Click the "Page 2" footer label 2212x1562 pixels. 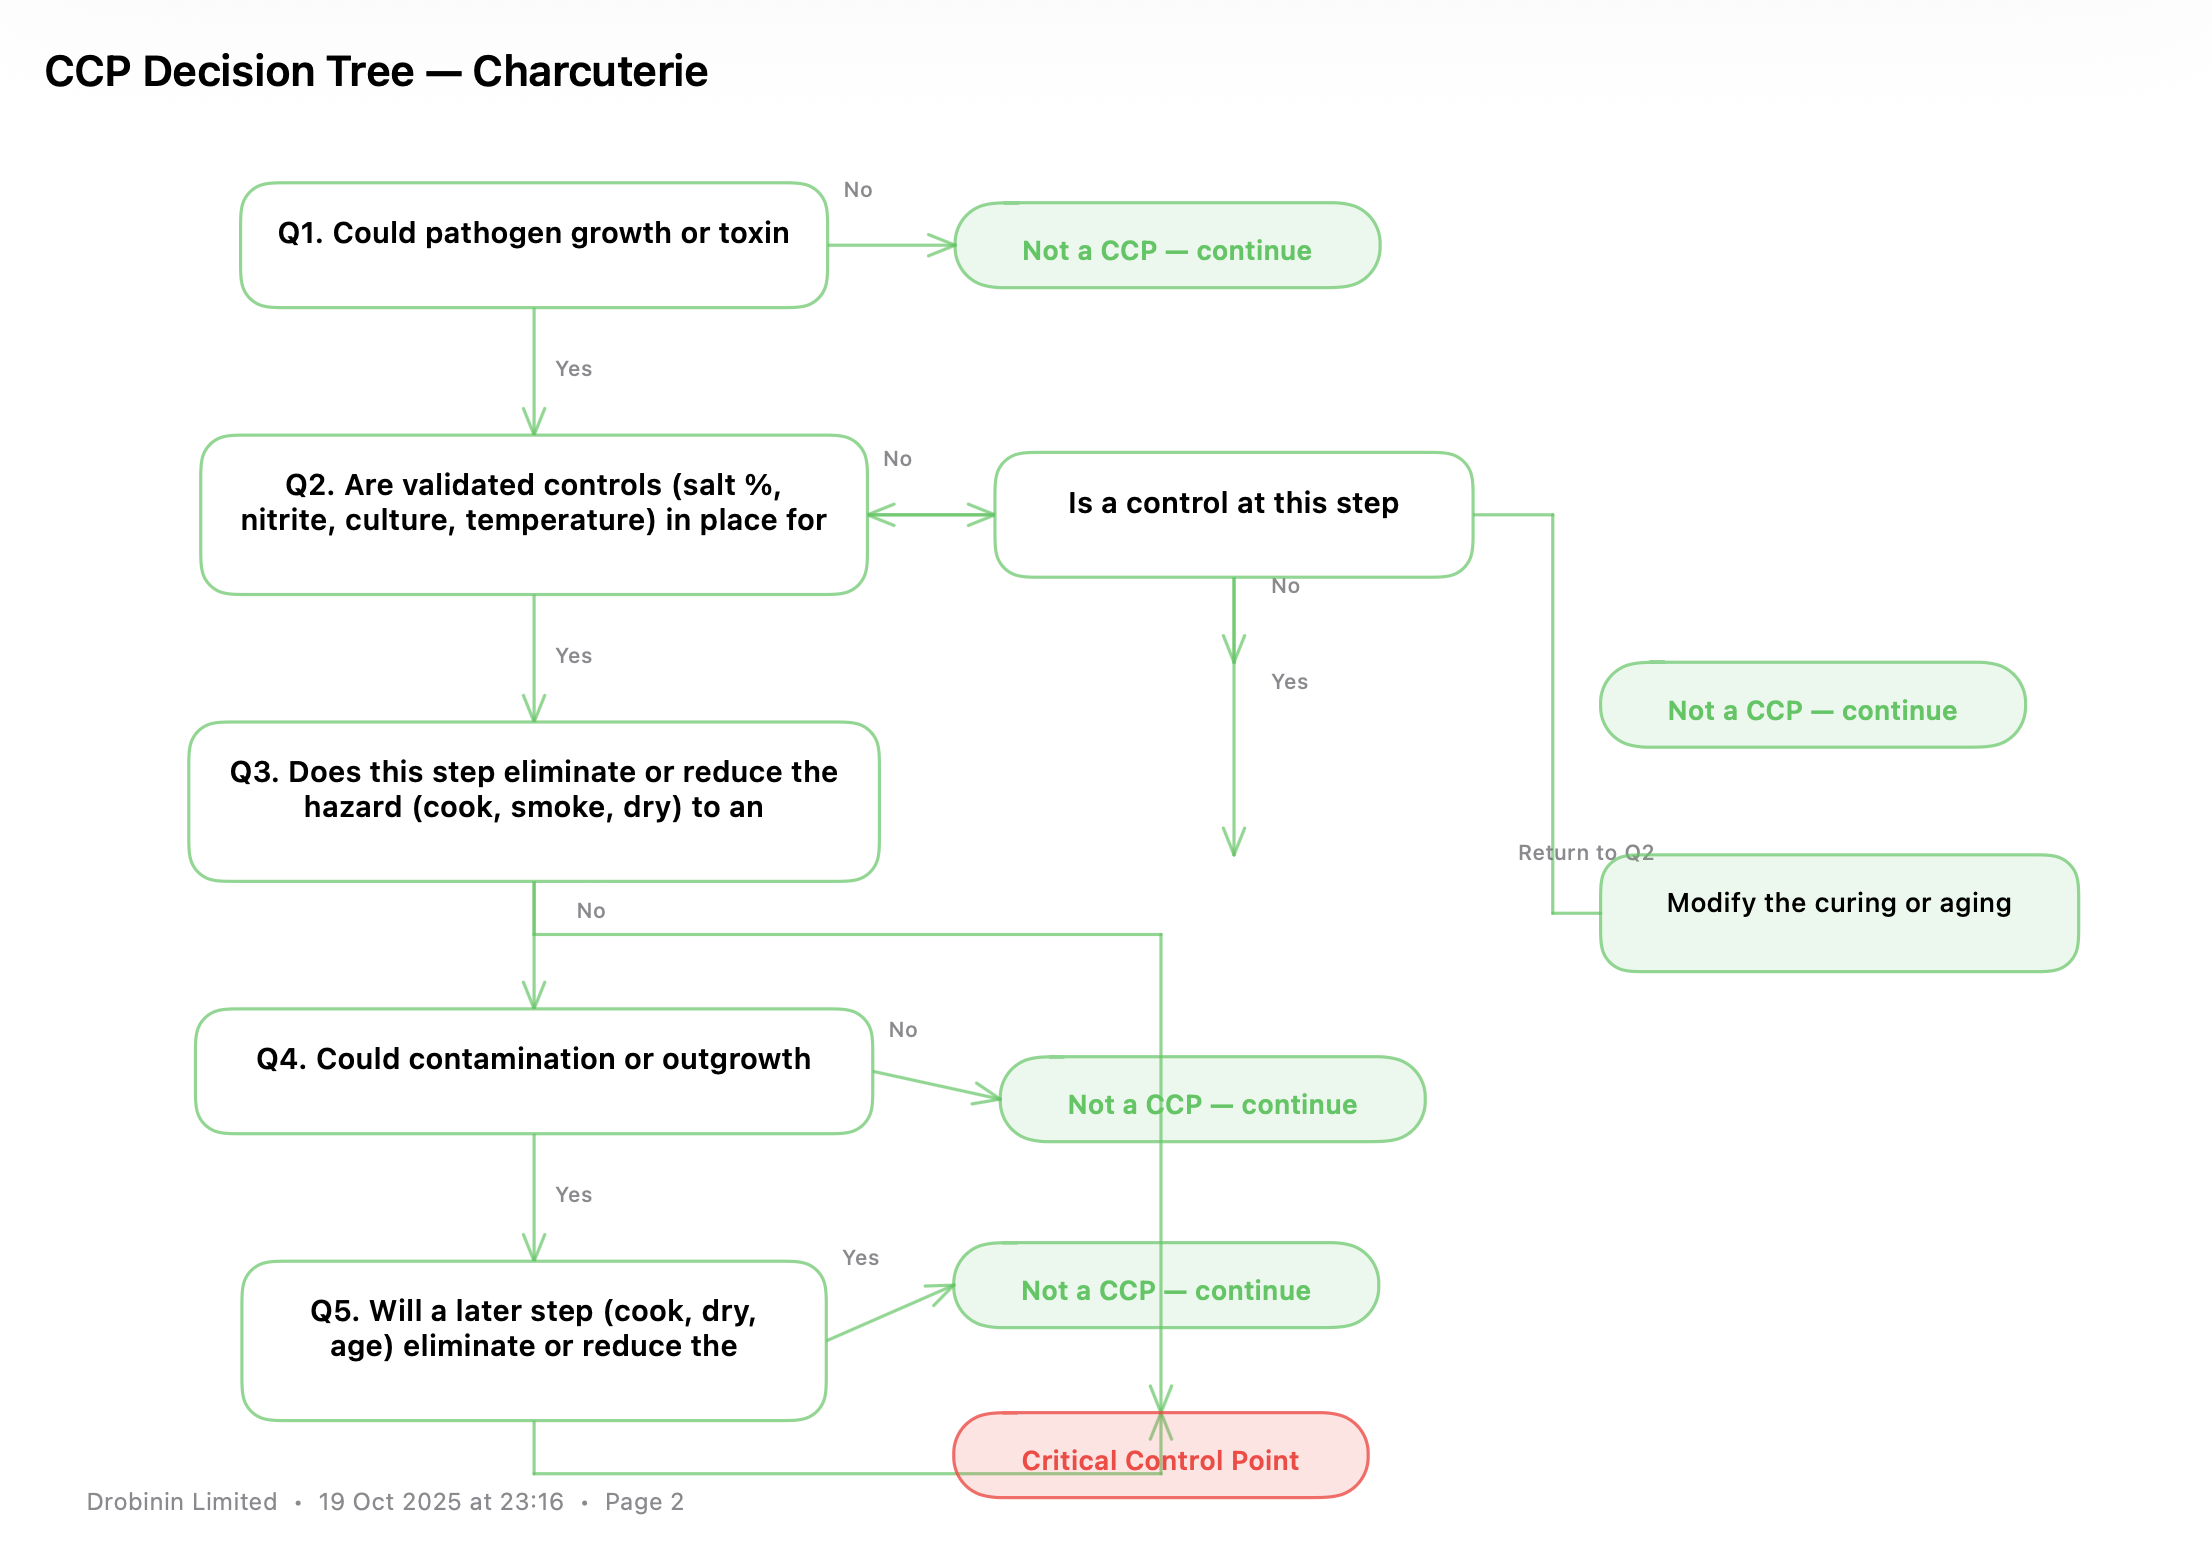pyautogui.click(x=644, y=1502)
